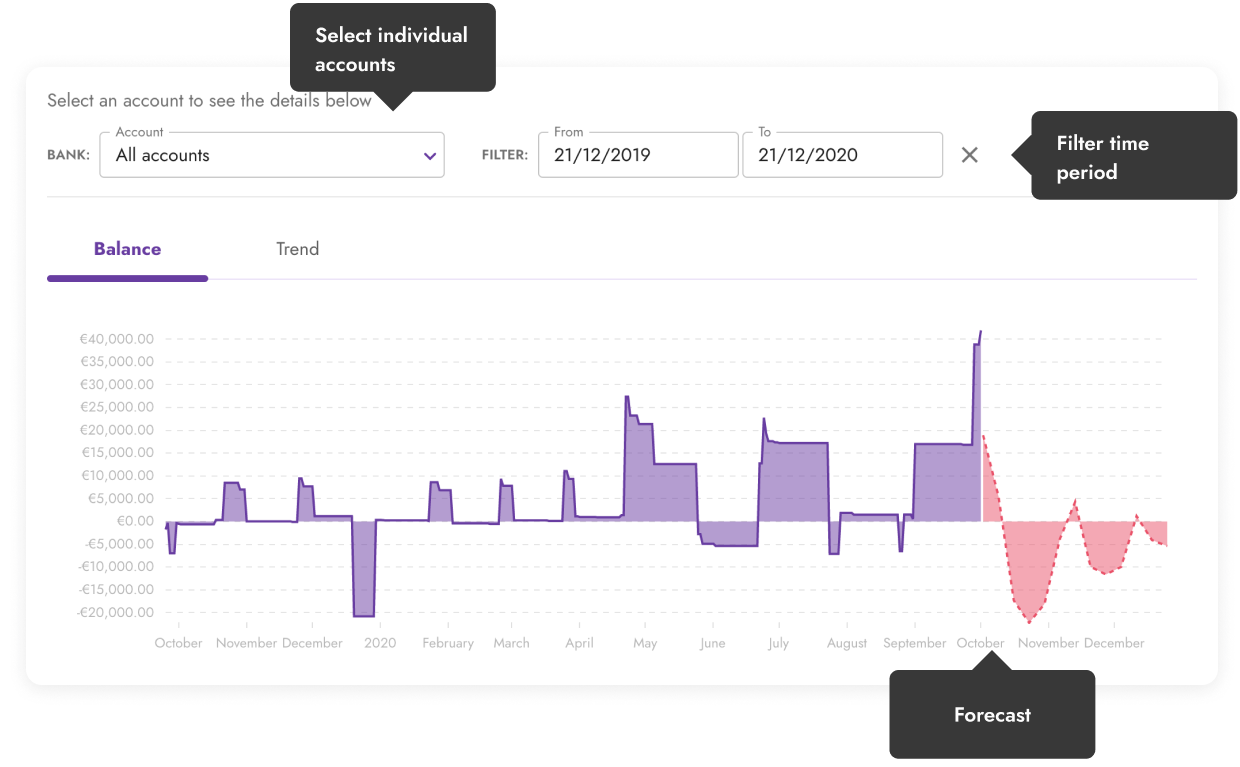The width and height of the screenshot is (1240, 767).
Task: Click the February label on chart axis
Action: click(448, 643)
